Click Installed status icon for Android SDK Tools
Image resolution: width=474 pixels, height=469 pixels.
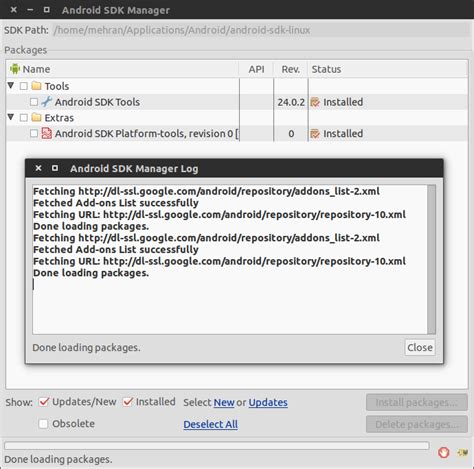click(x=315, y=102)
